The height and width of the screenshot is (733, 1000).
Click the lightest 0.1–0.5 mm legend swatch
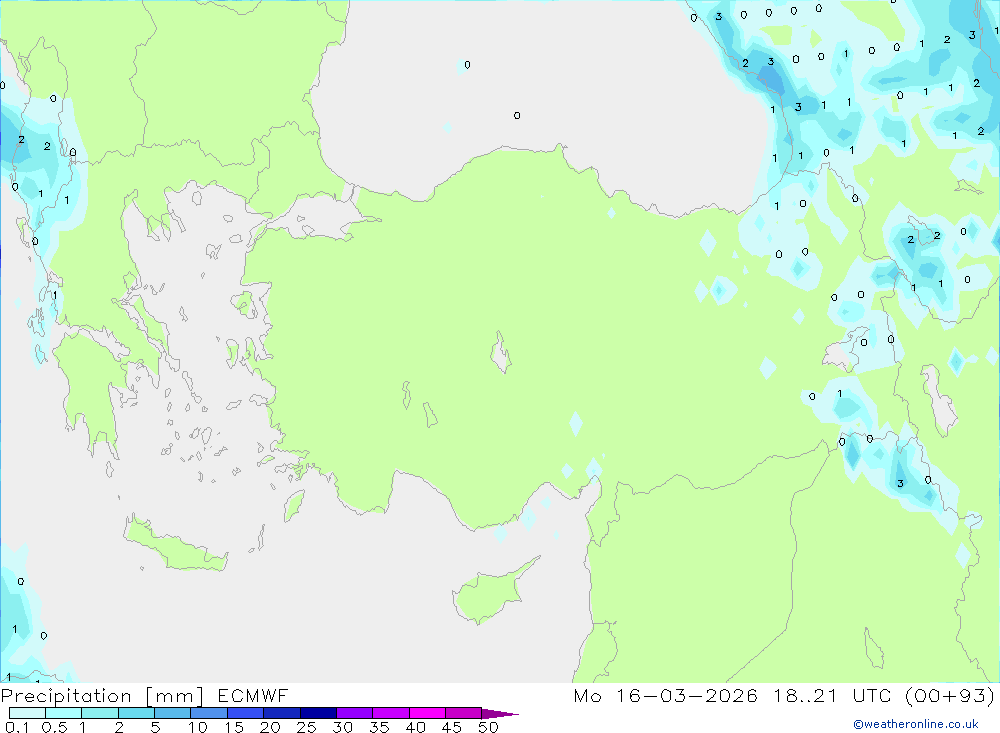click(27, 713)
